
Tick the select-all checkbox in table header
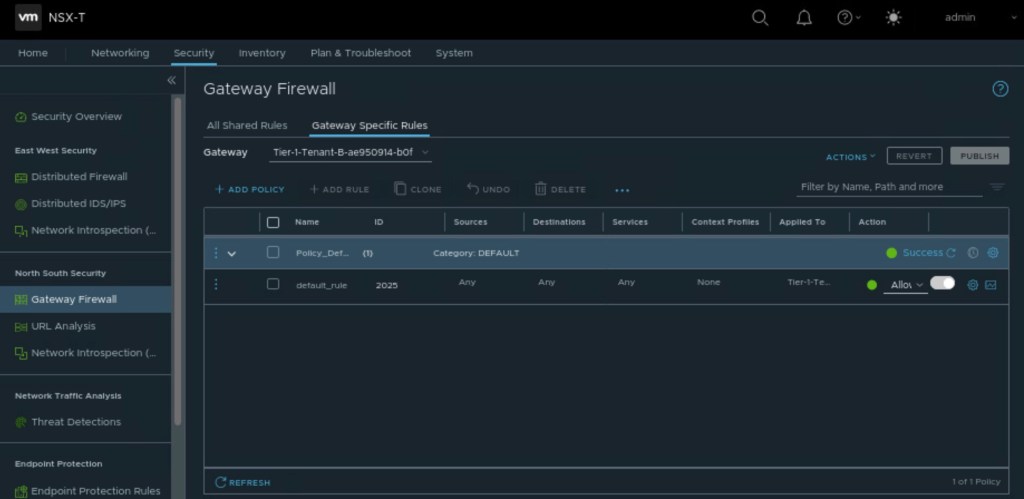[273, 222]
